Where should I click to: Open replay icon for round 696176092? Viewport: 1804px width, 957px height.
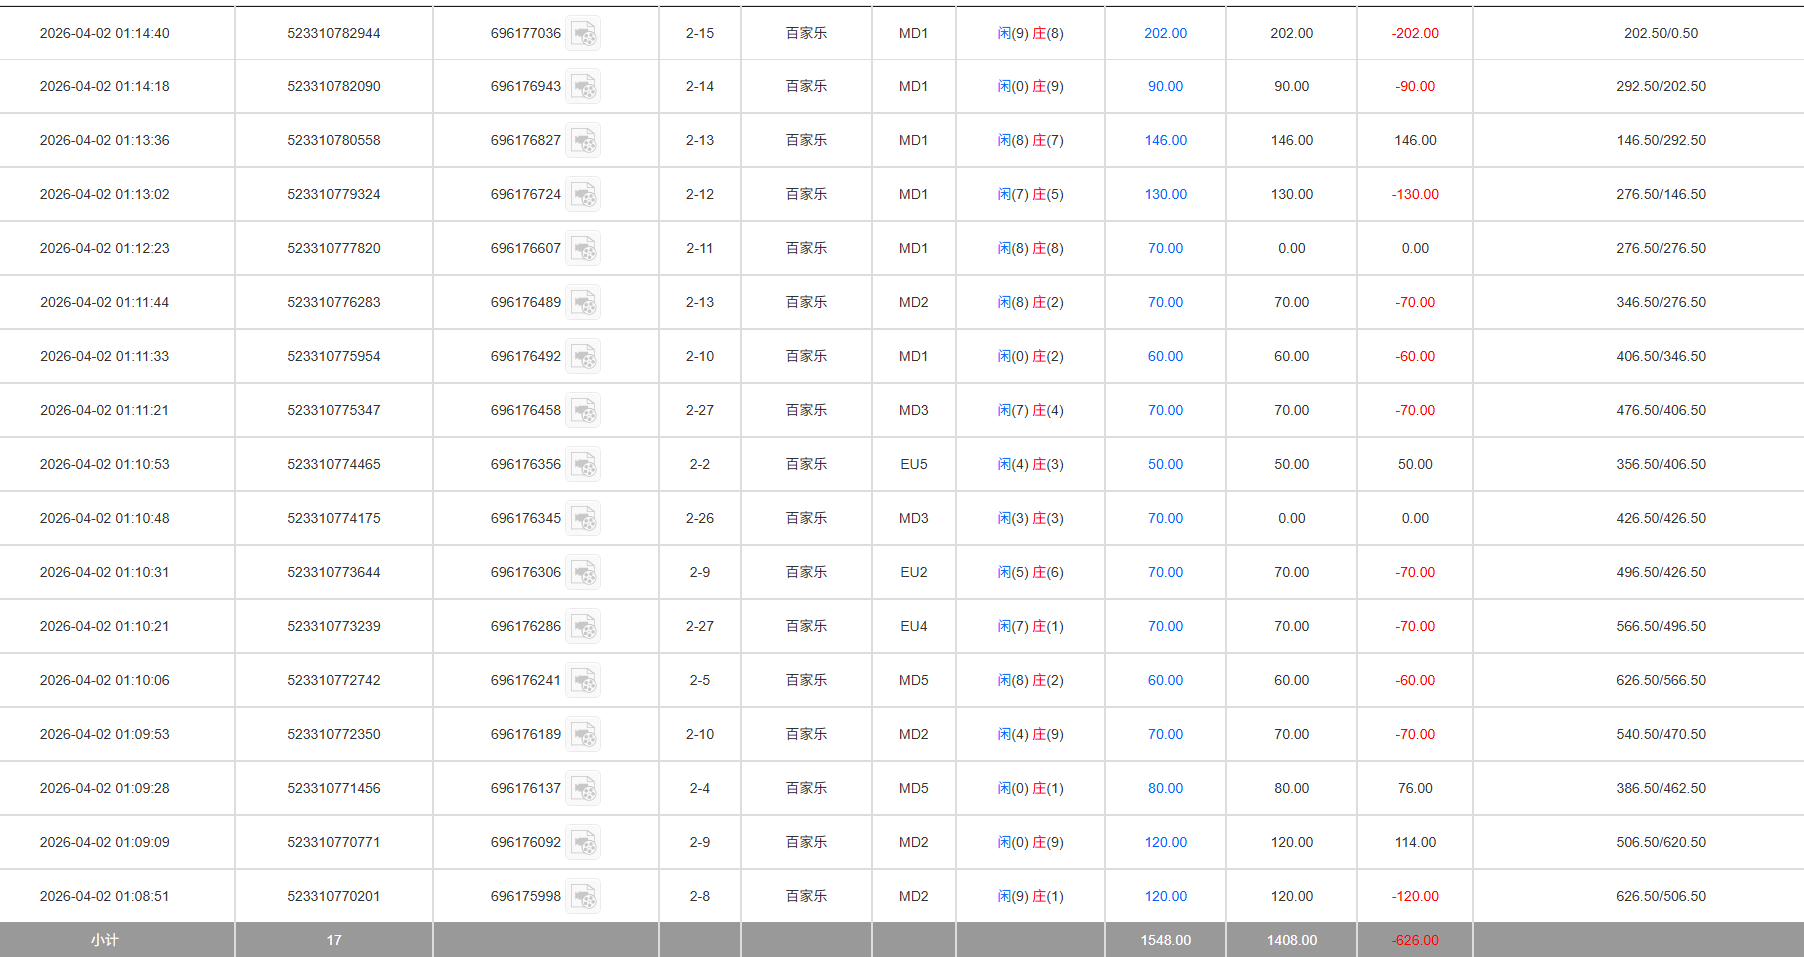tap(583, 843)
